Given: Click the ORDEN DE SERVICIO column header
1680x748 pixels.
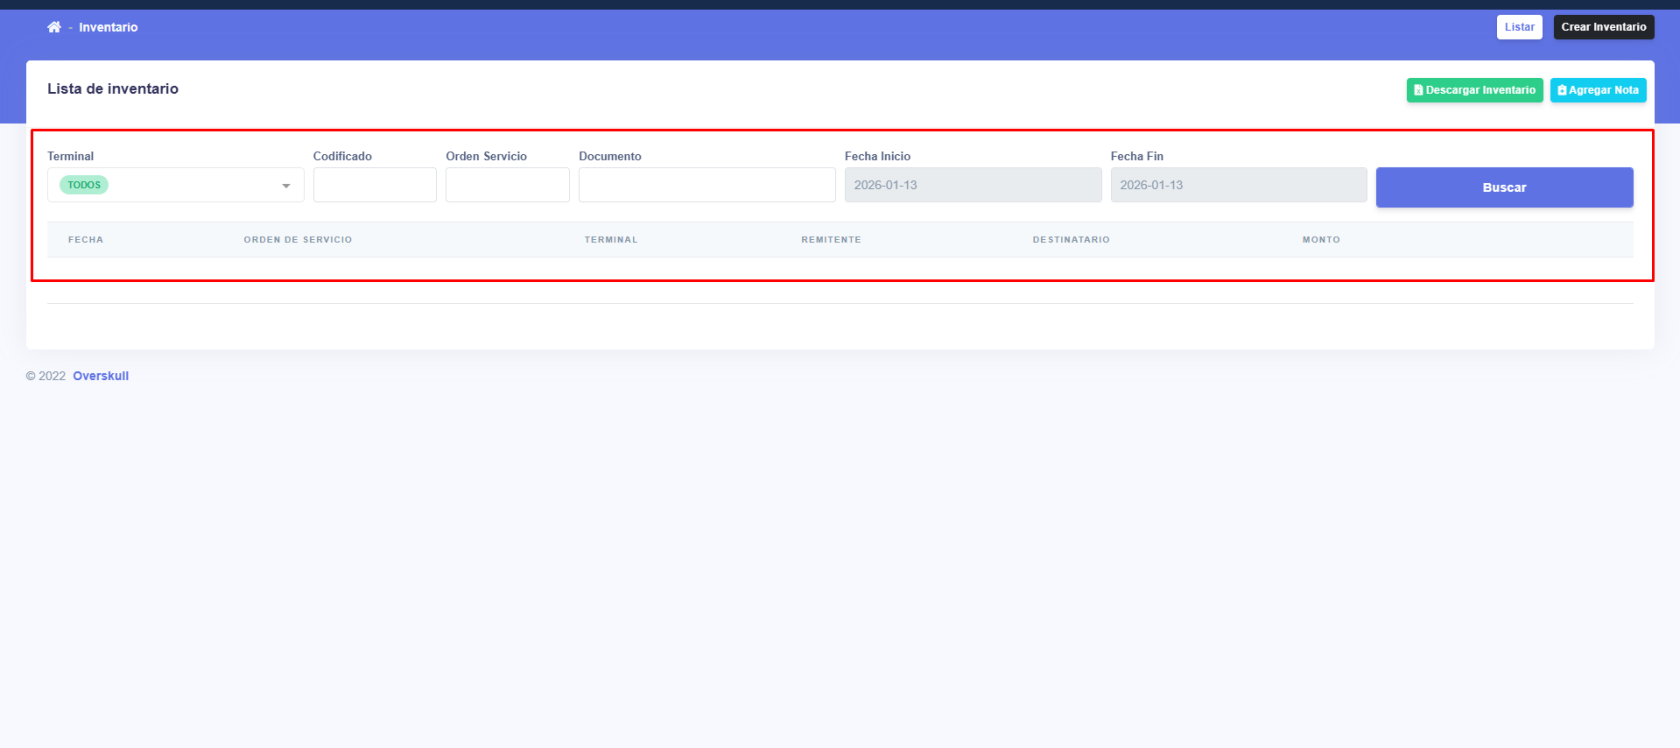Looking at the screenshot, I should tap(298, 240).
